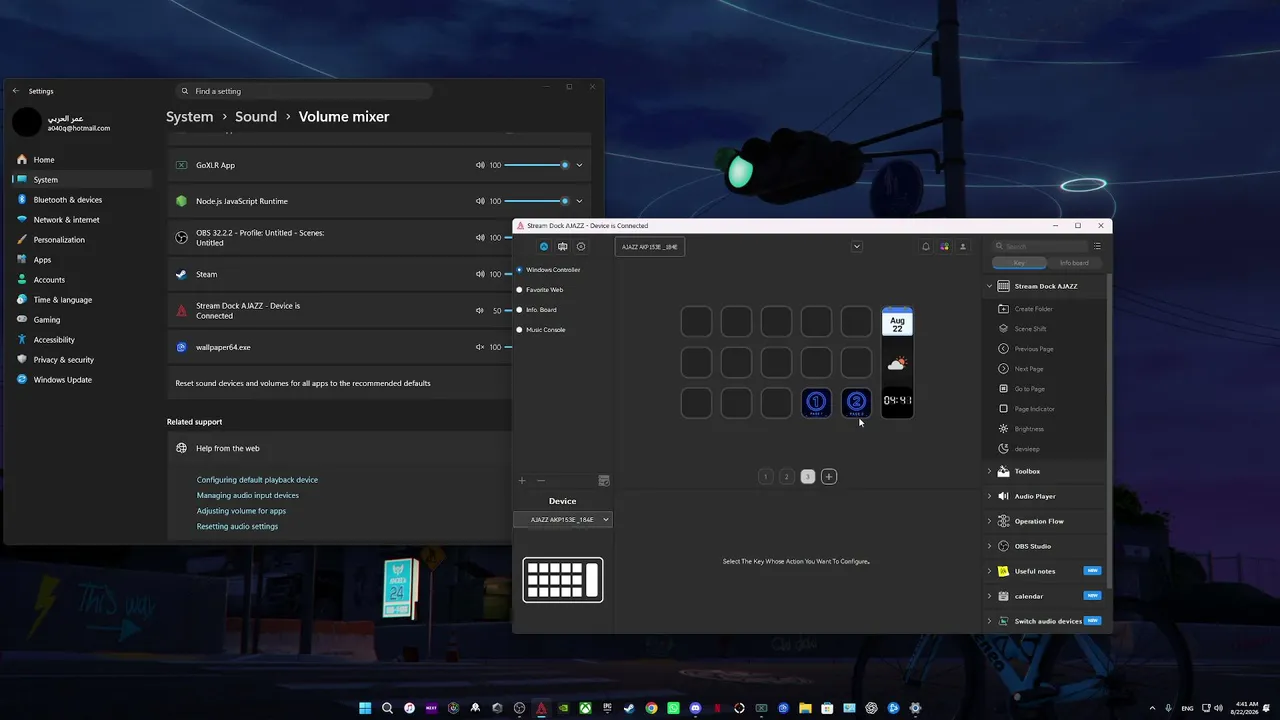
Task: Toggle the action list view icon
Action: (x=1097, y=246)
